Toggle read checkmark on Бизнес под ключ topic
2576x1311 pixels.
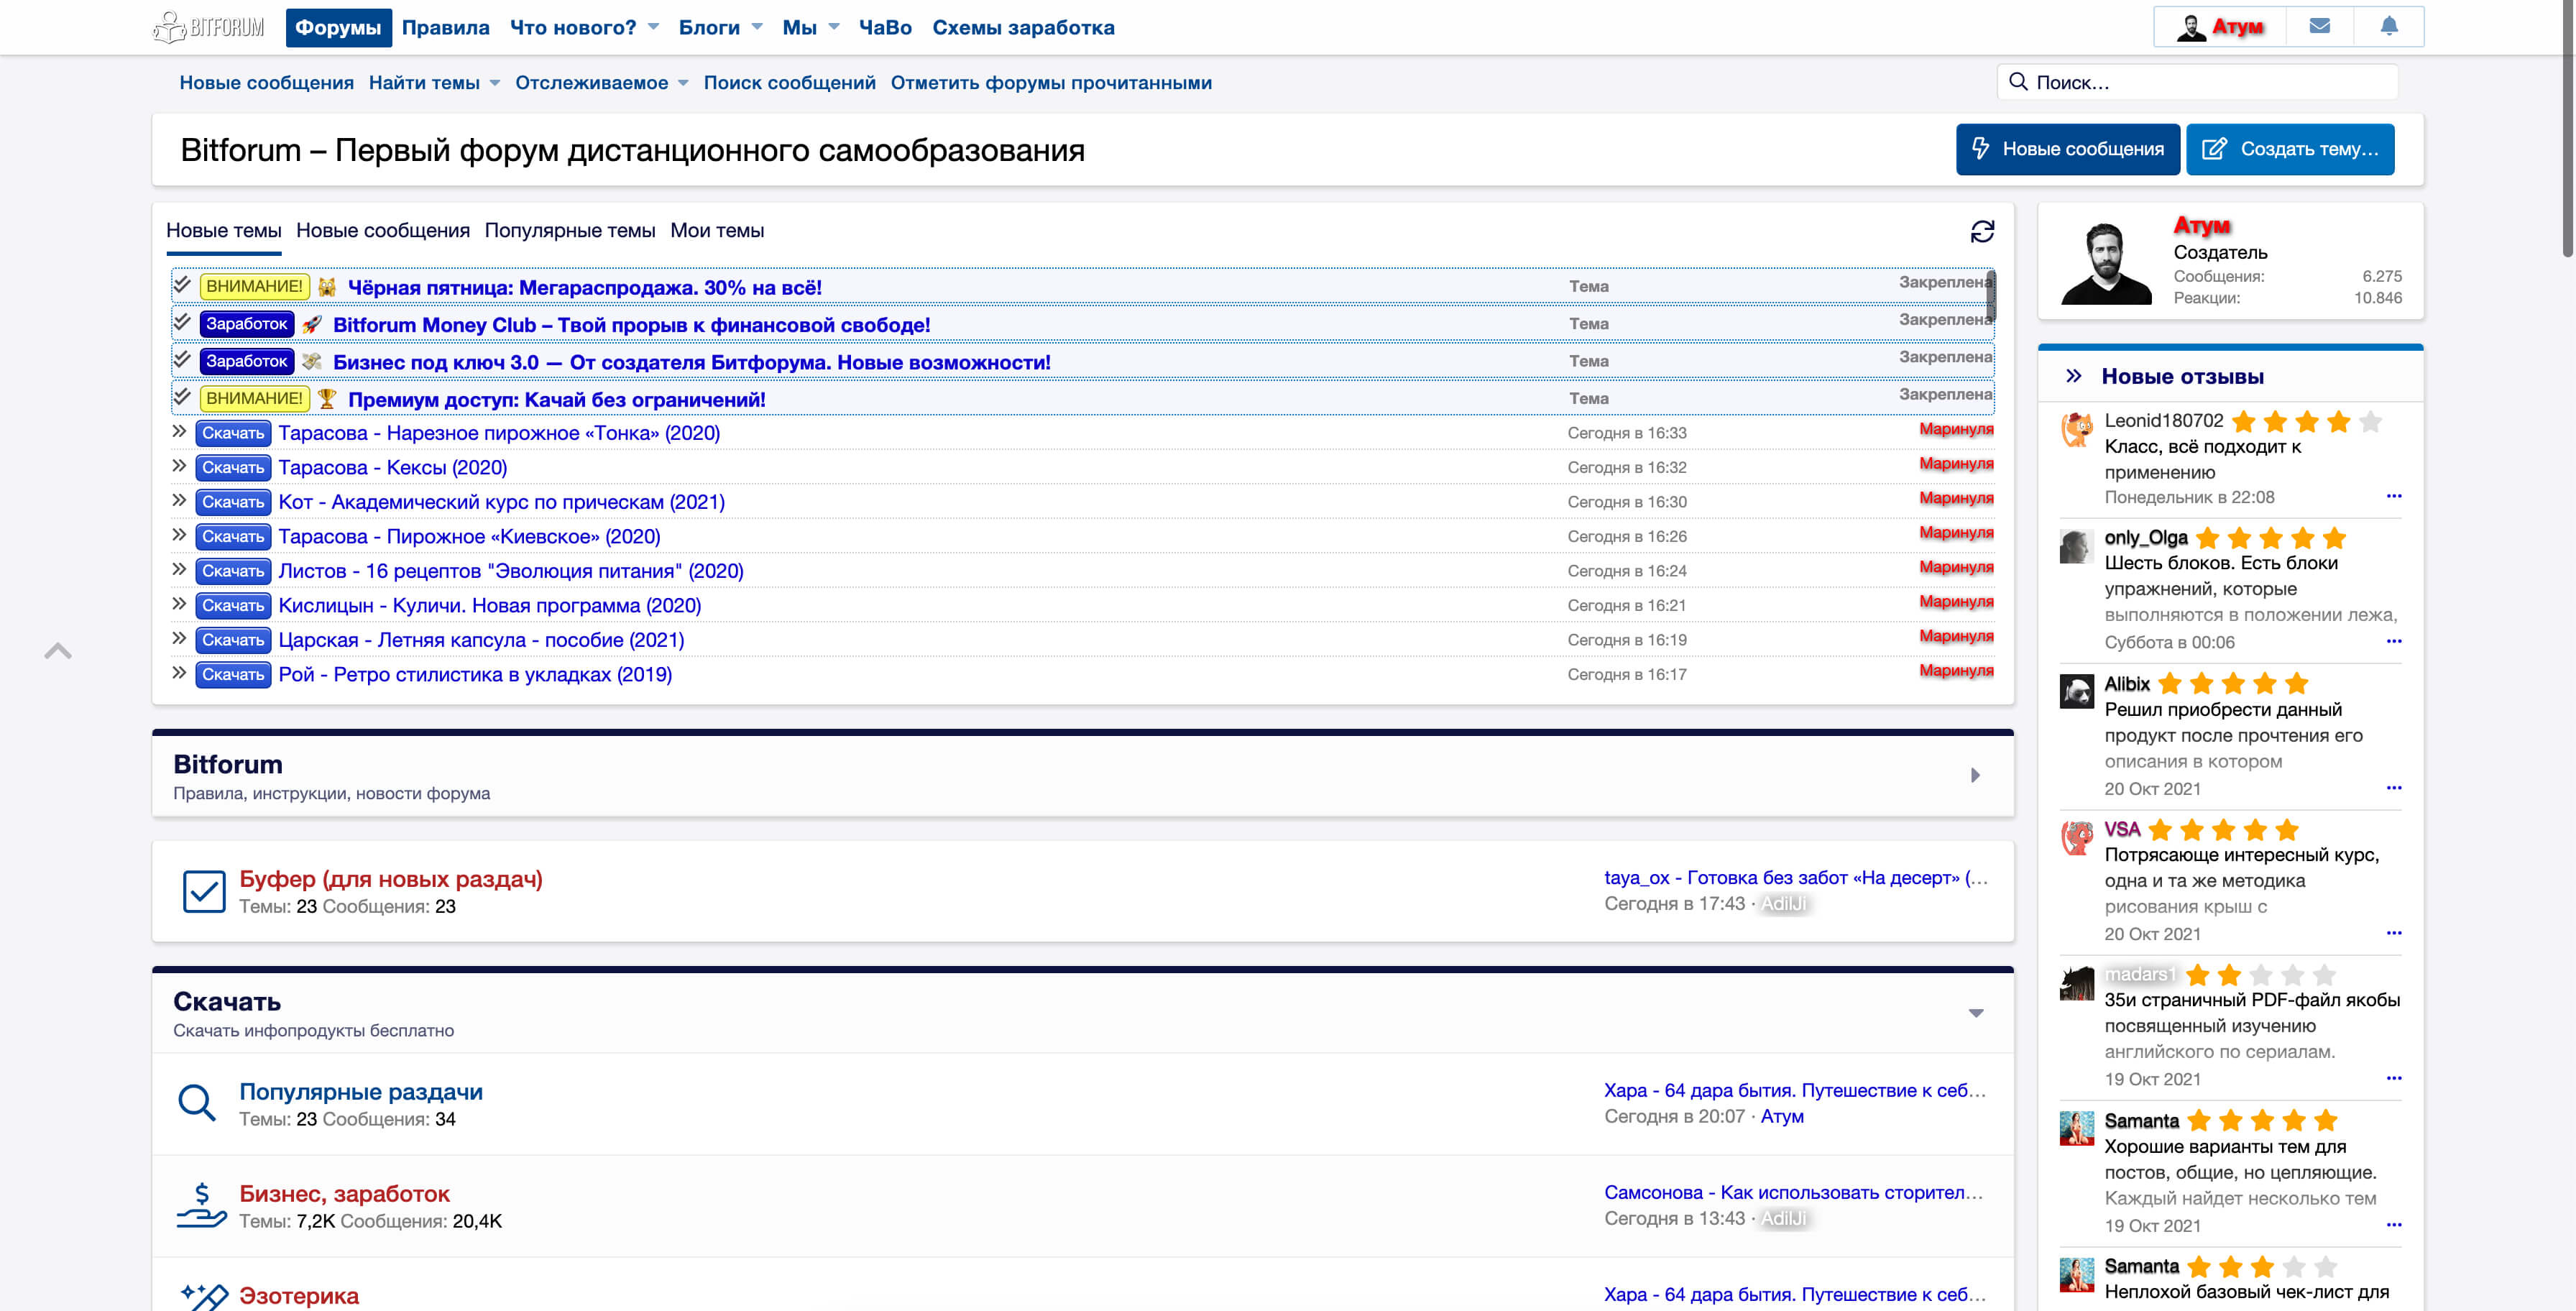coord(182,359)
